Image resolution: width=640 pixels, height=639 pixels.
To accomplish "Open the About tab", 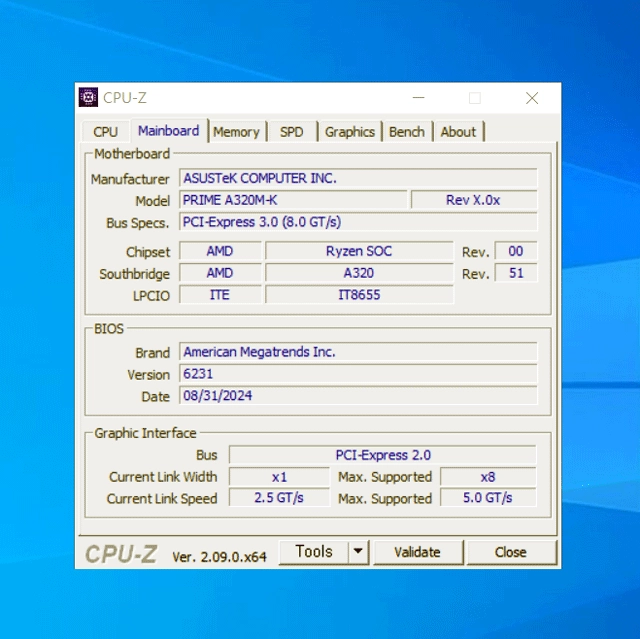I will click(x=458, y=132).
